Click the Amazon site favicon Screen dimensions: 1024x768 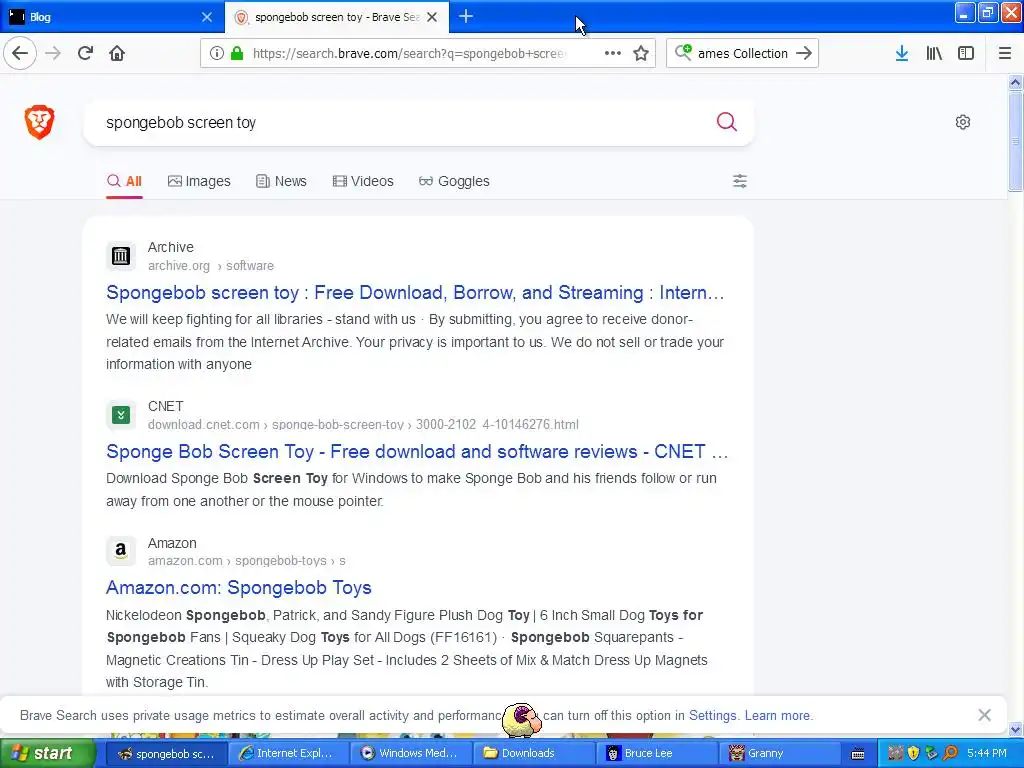[121, 551]
